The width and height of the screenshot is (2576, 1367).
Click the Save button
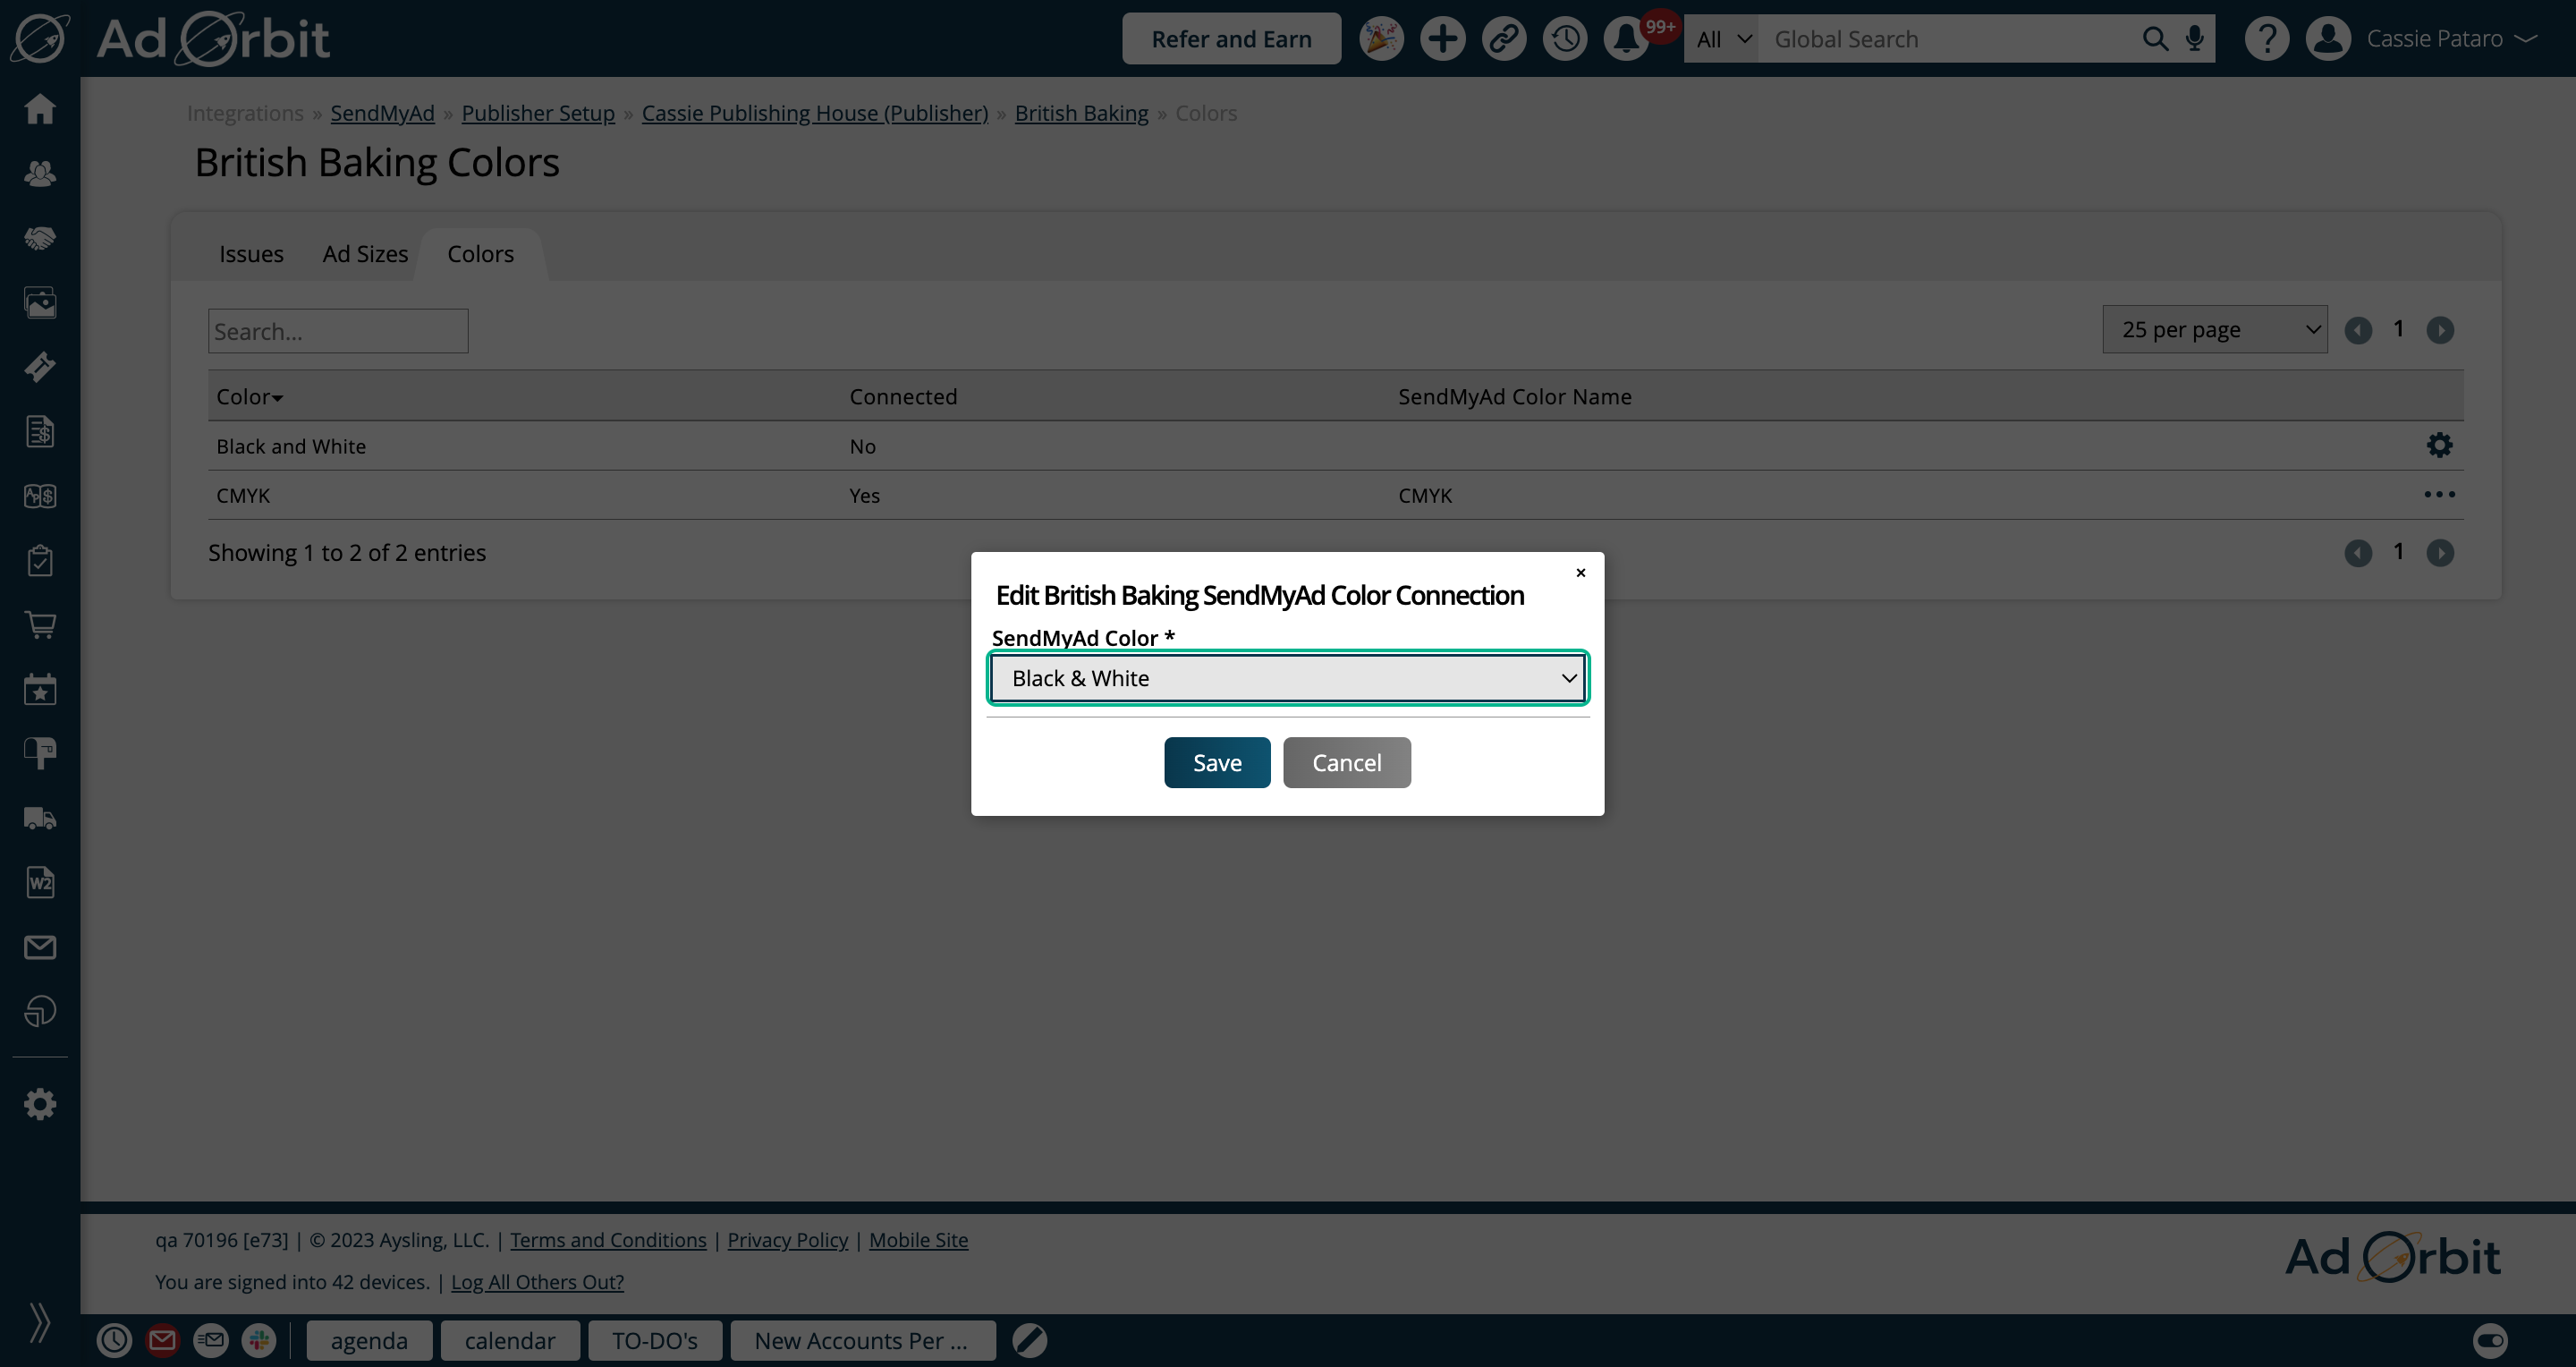(1216, 763)
